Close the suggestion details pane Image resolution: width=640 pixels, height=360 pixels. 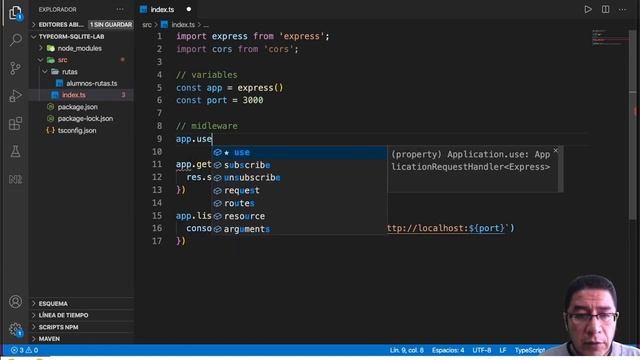tap(556, 151)
